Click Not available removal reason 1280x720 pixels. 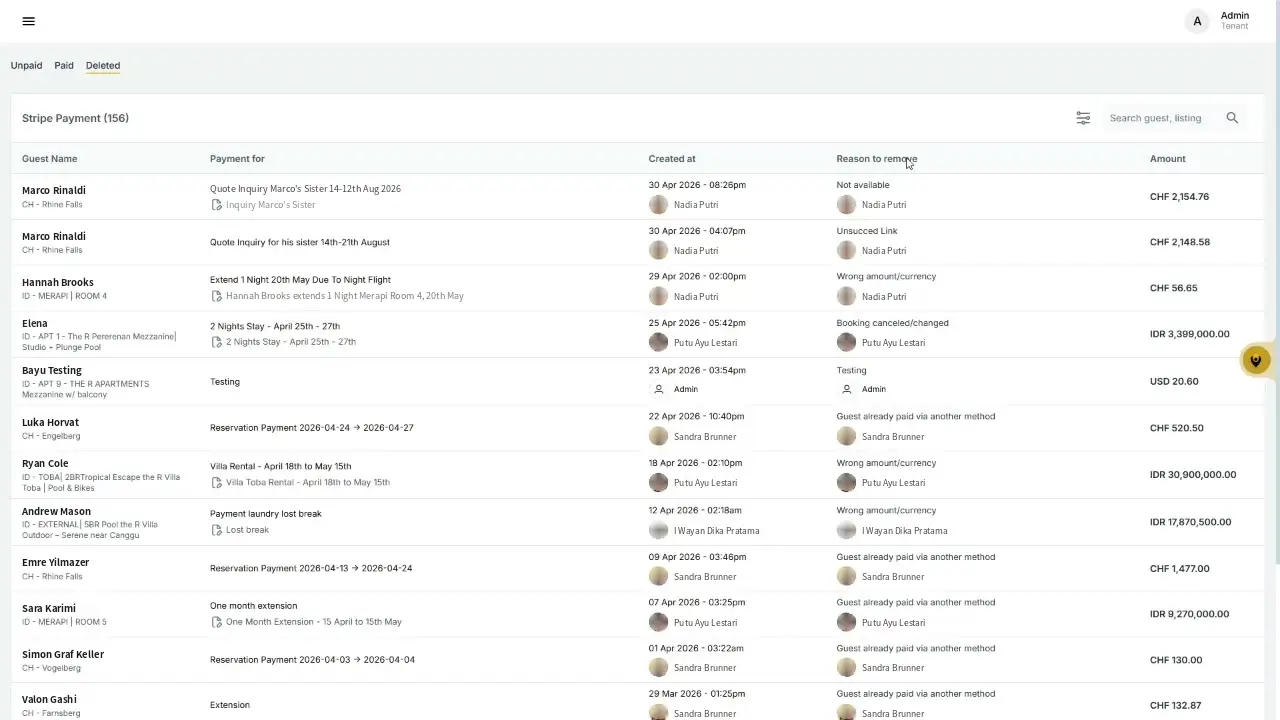pos(863,185)
